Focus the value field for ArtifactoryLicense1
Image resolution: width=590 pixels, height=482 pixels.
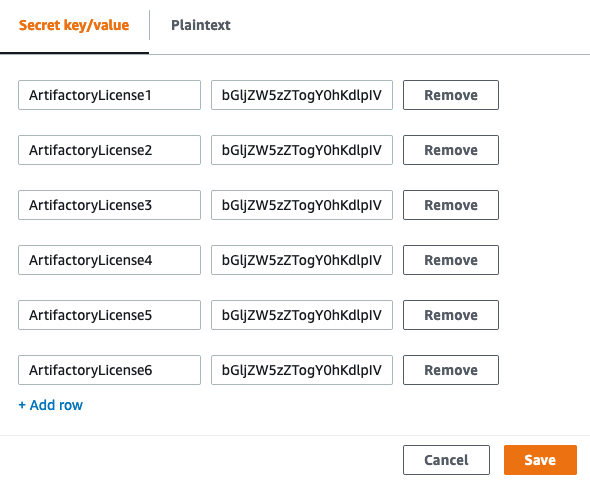(302, 95)
